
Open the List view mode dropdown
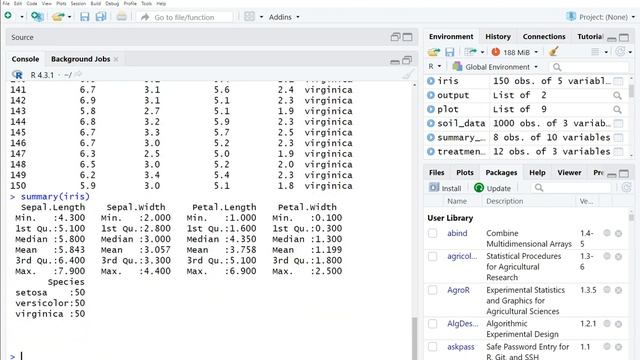pyautogui.click(x=600, y=52)
